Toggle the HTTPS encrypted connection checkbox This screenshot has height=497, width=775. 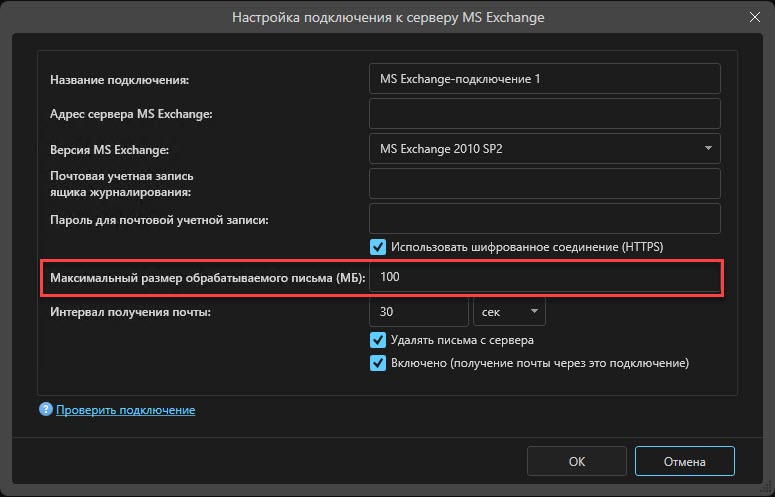pos(378,247)
